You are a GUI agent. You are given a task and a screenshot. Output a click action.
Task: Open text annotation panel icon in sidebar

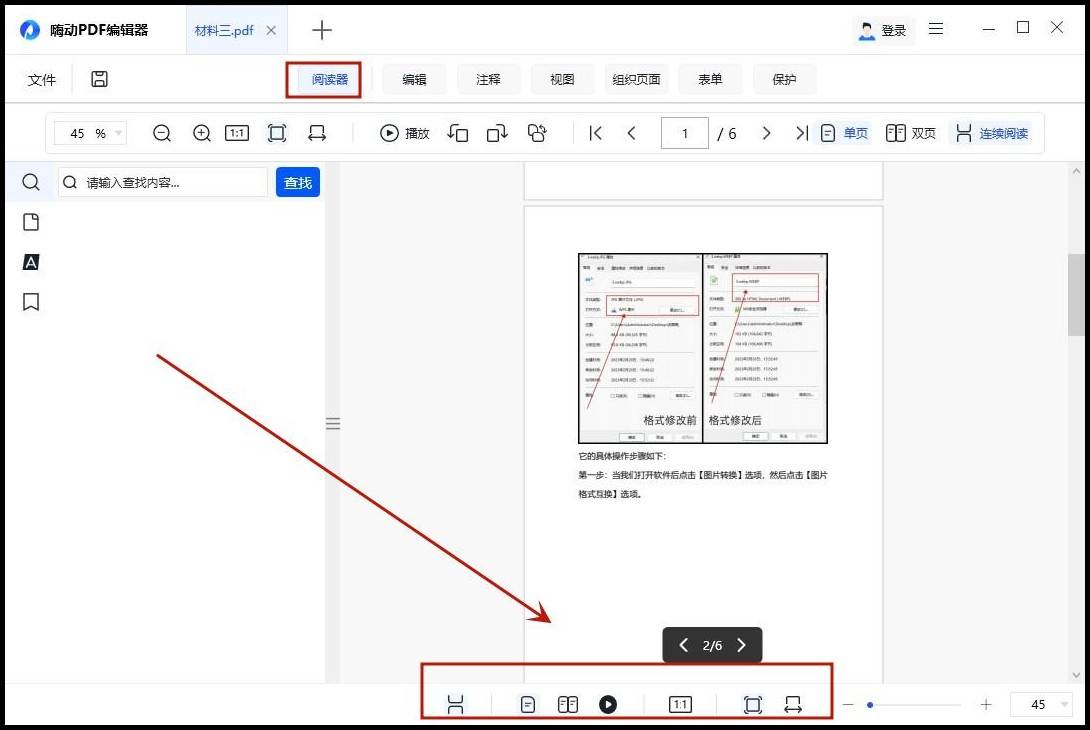tap(31, 262)
